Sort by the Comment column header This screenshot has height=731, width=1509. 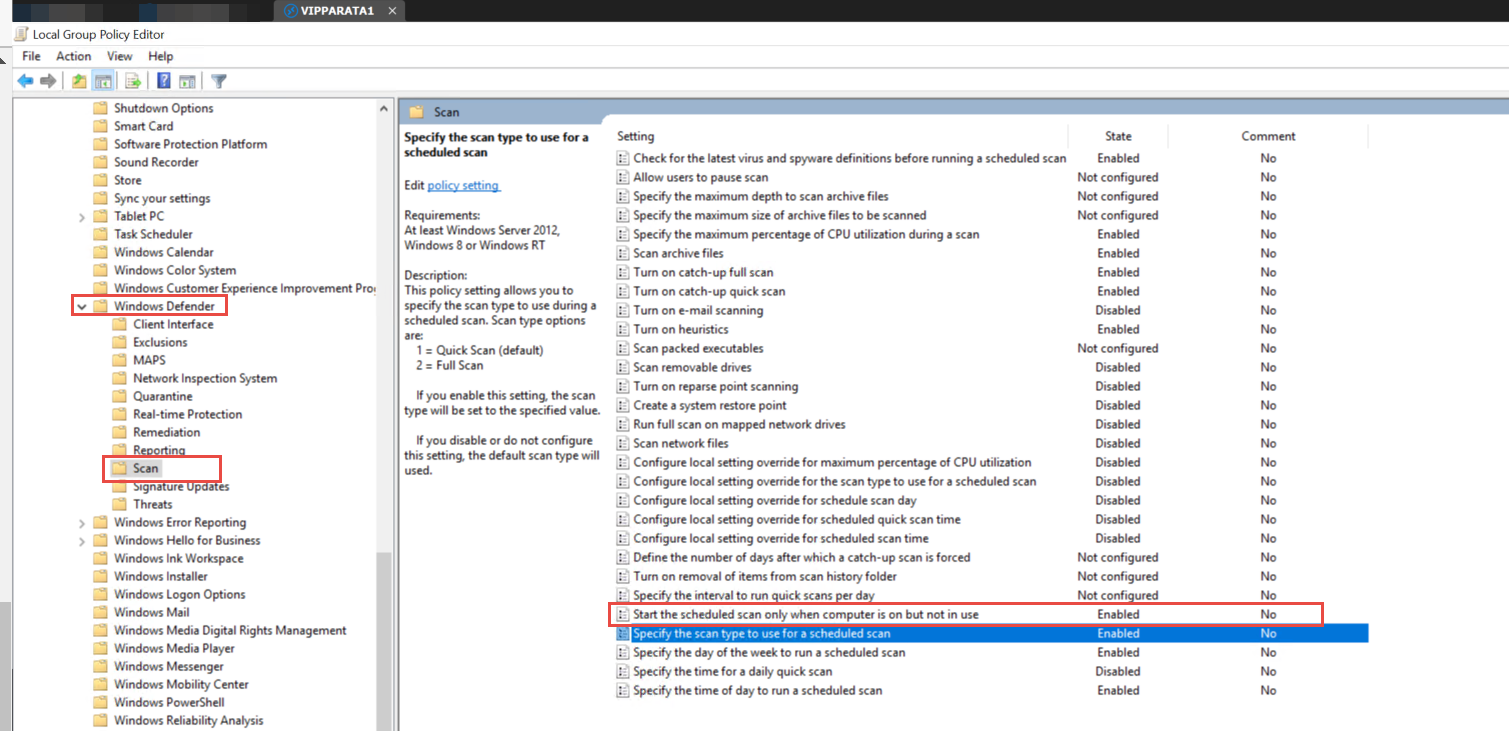coord(1268,136)
